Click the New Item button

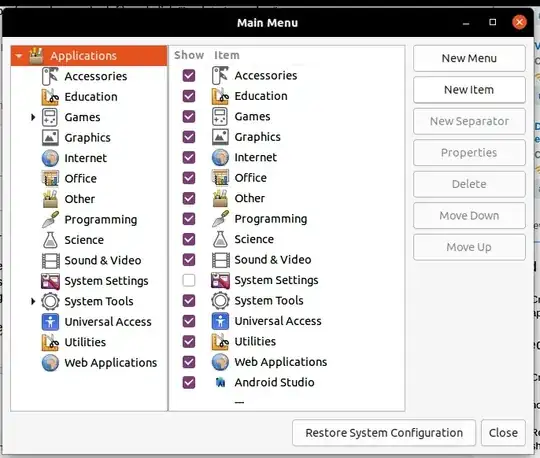click(x=469, y=90)
